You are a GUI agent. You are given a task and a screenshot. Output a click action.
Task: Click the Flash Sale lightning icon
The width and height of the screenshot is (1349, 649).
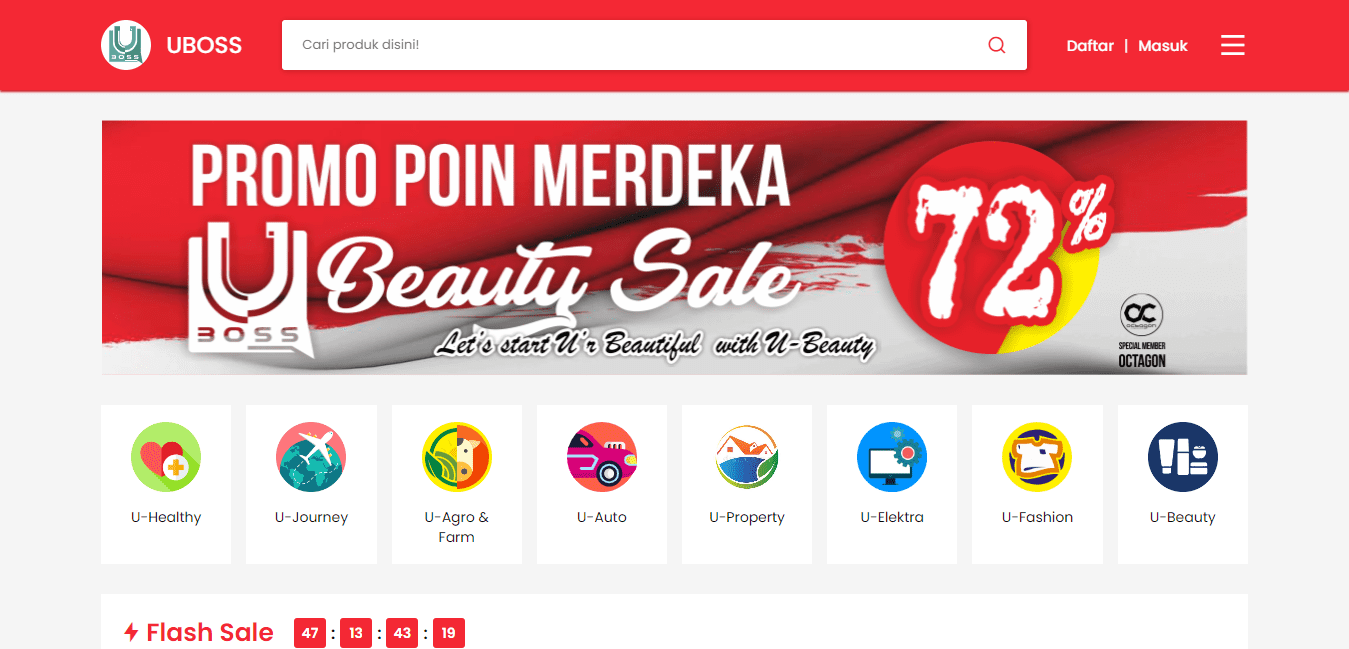pyautogui.click(x=131, y=632)
